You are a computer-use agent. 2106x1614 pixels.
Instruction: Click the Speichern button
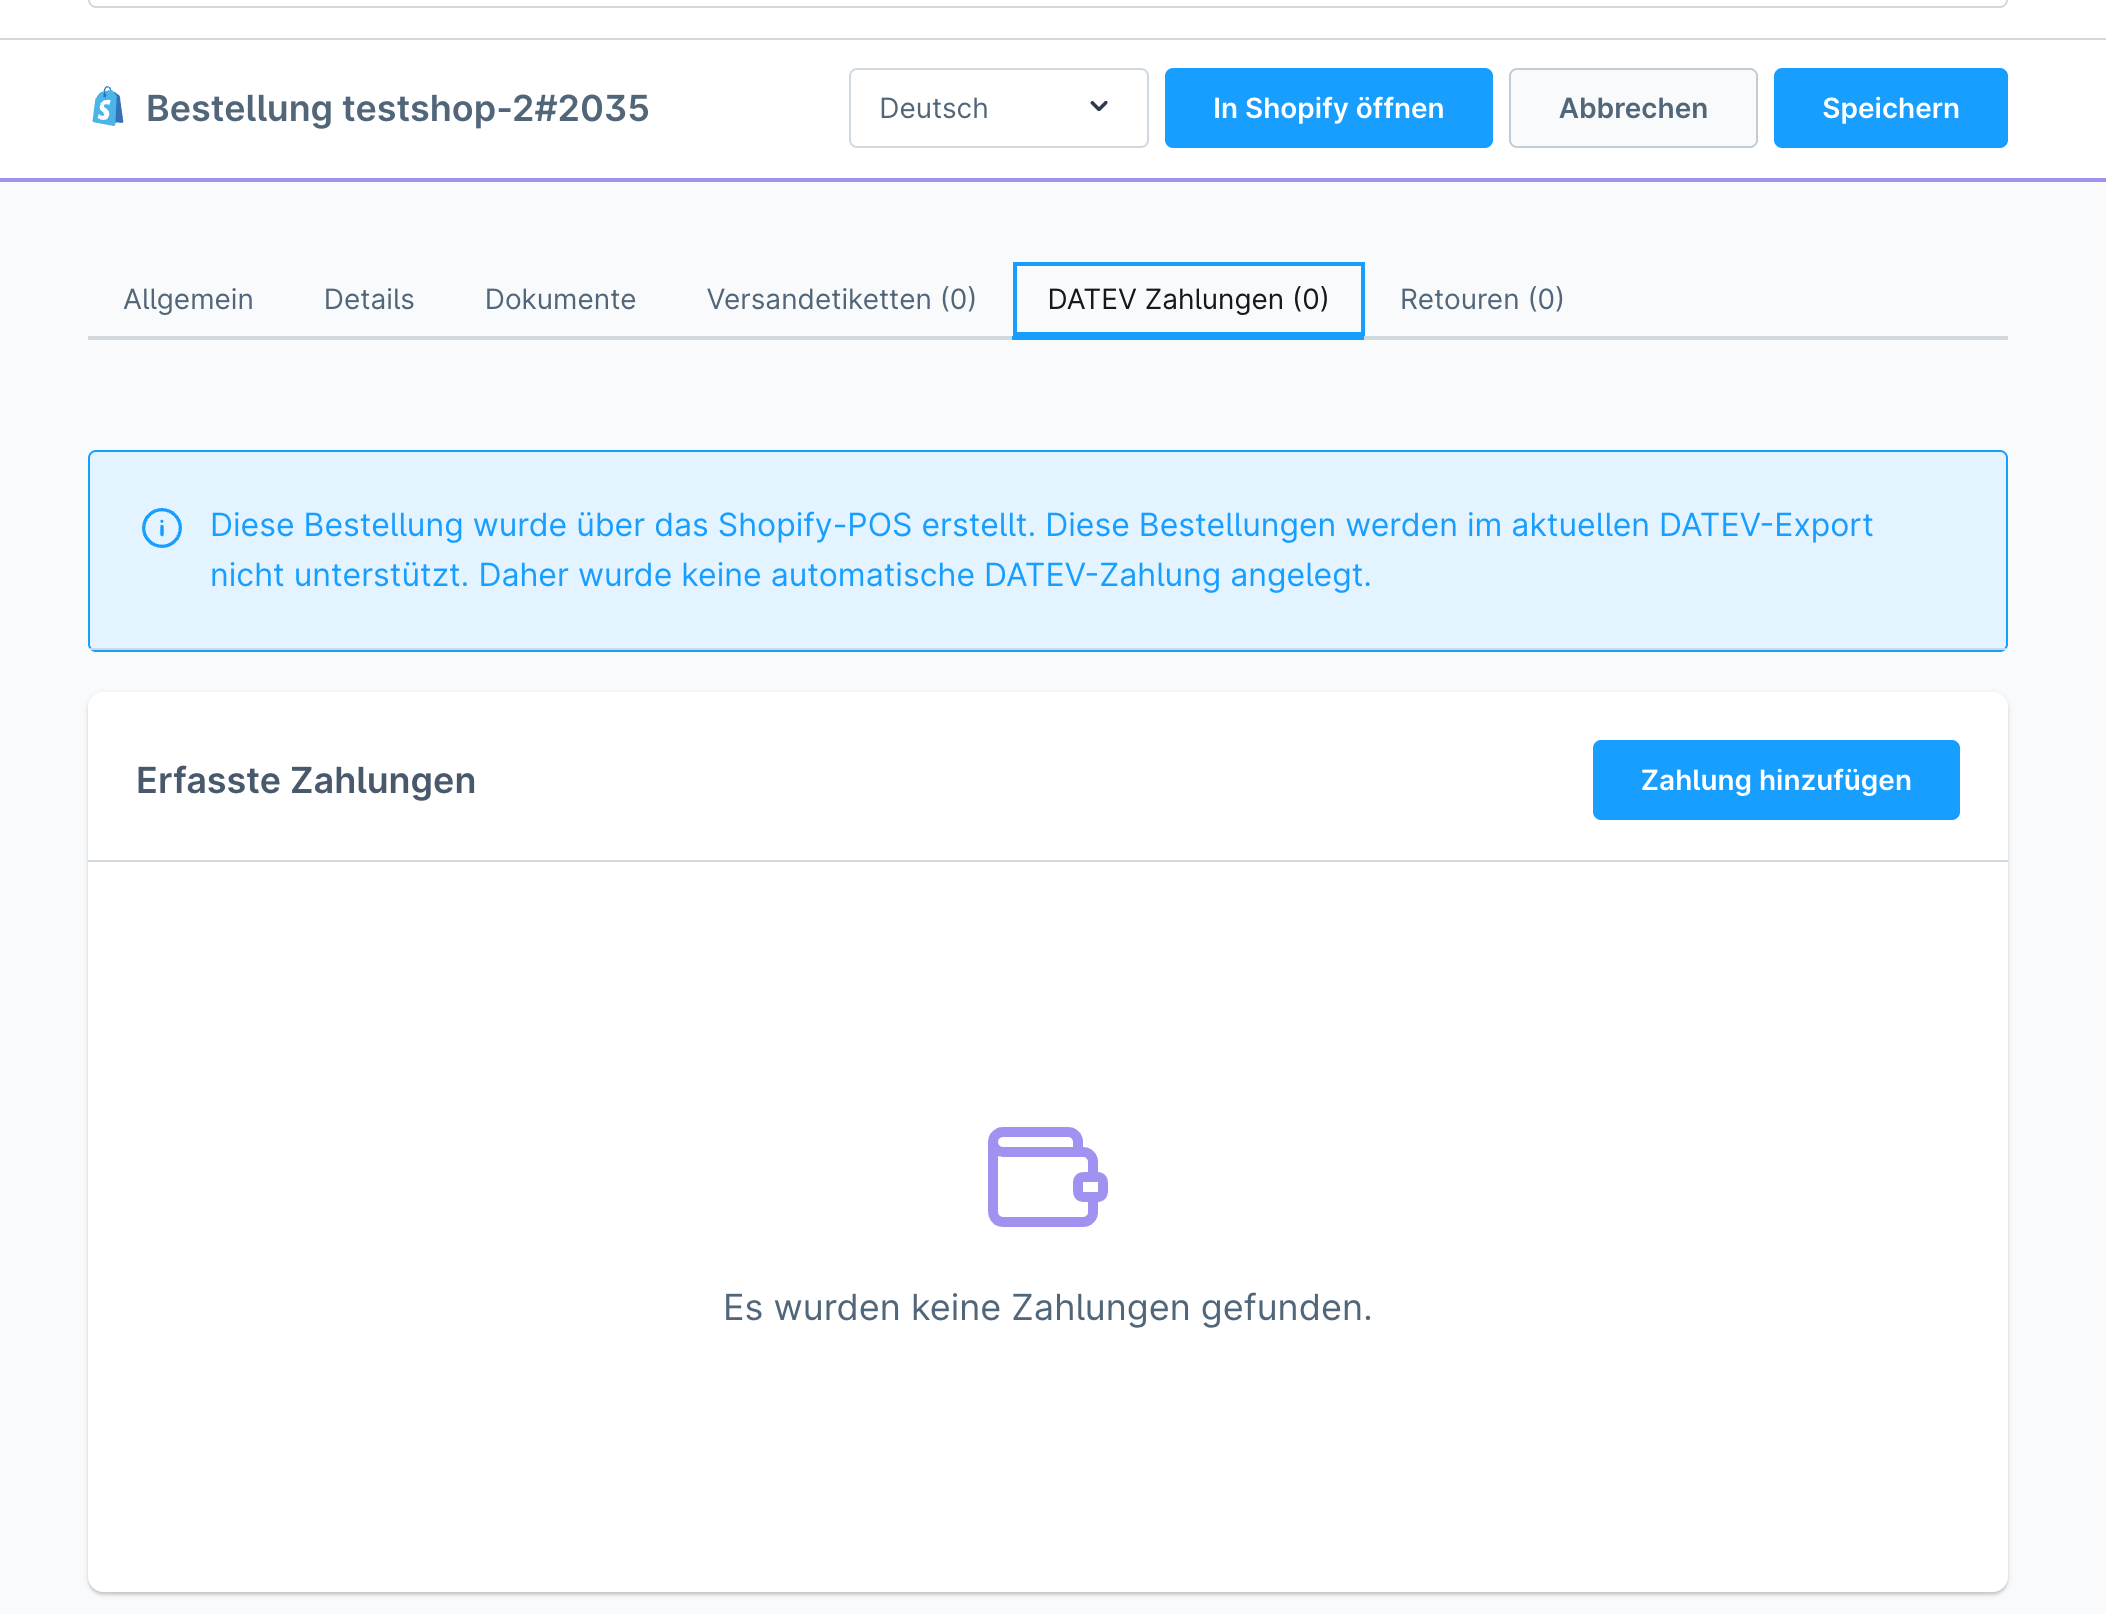coord(1890,108)
